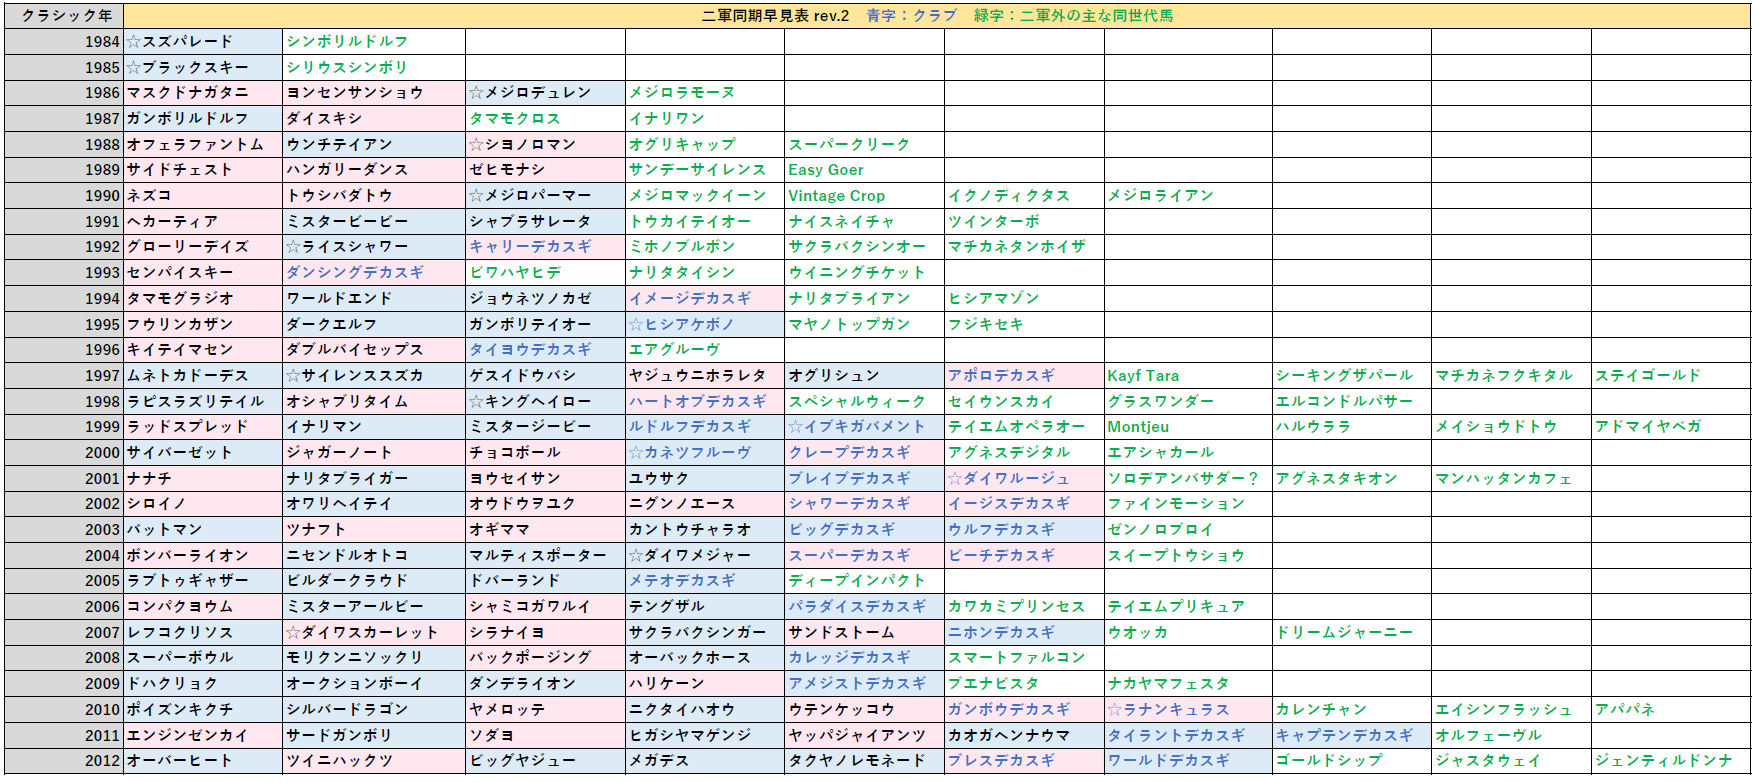Select the シンボリルドルフ cell

[373, 41]
